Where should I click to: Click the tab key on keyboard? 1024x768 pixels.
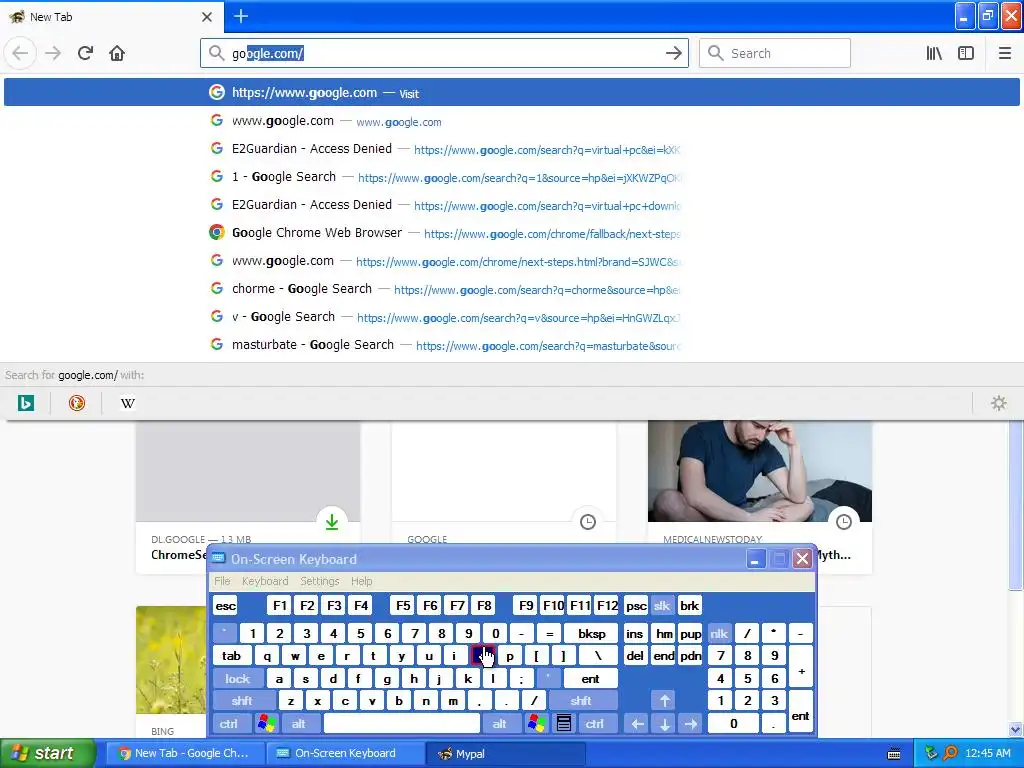tap(231, 656)
